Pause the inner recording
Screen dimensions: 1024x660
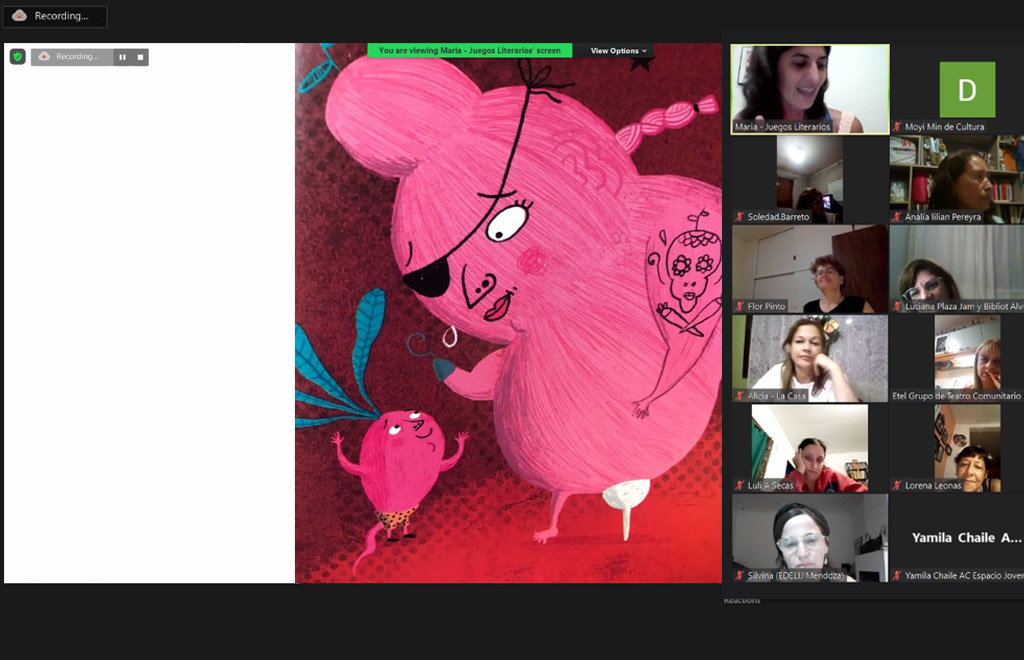click(x=123, y=57)
